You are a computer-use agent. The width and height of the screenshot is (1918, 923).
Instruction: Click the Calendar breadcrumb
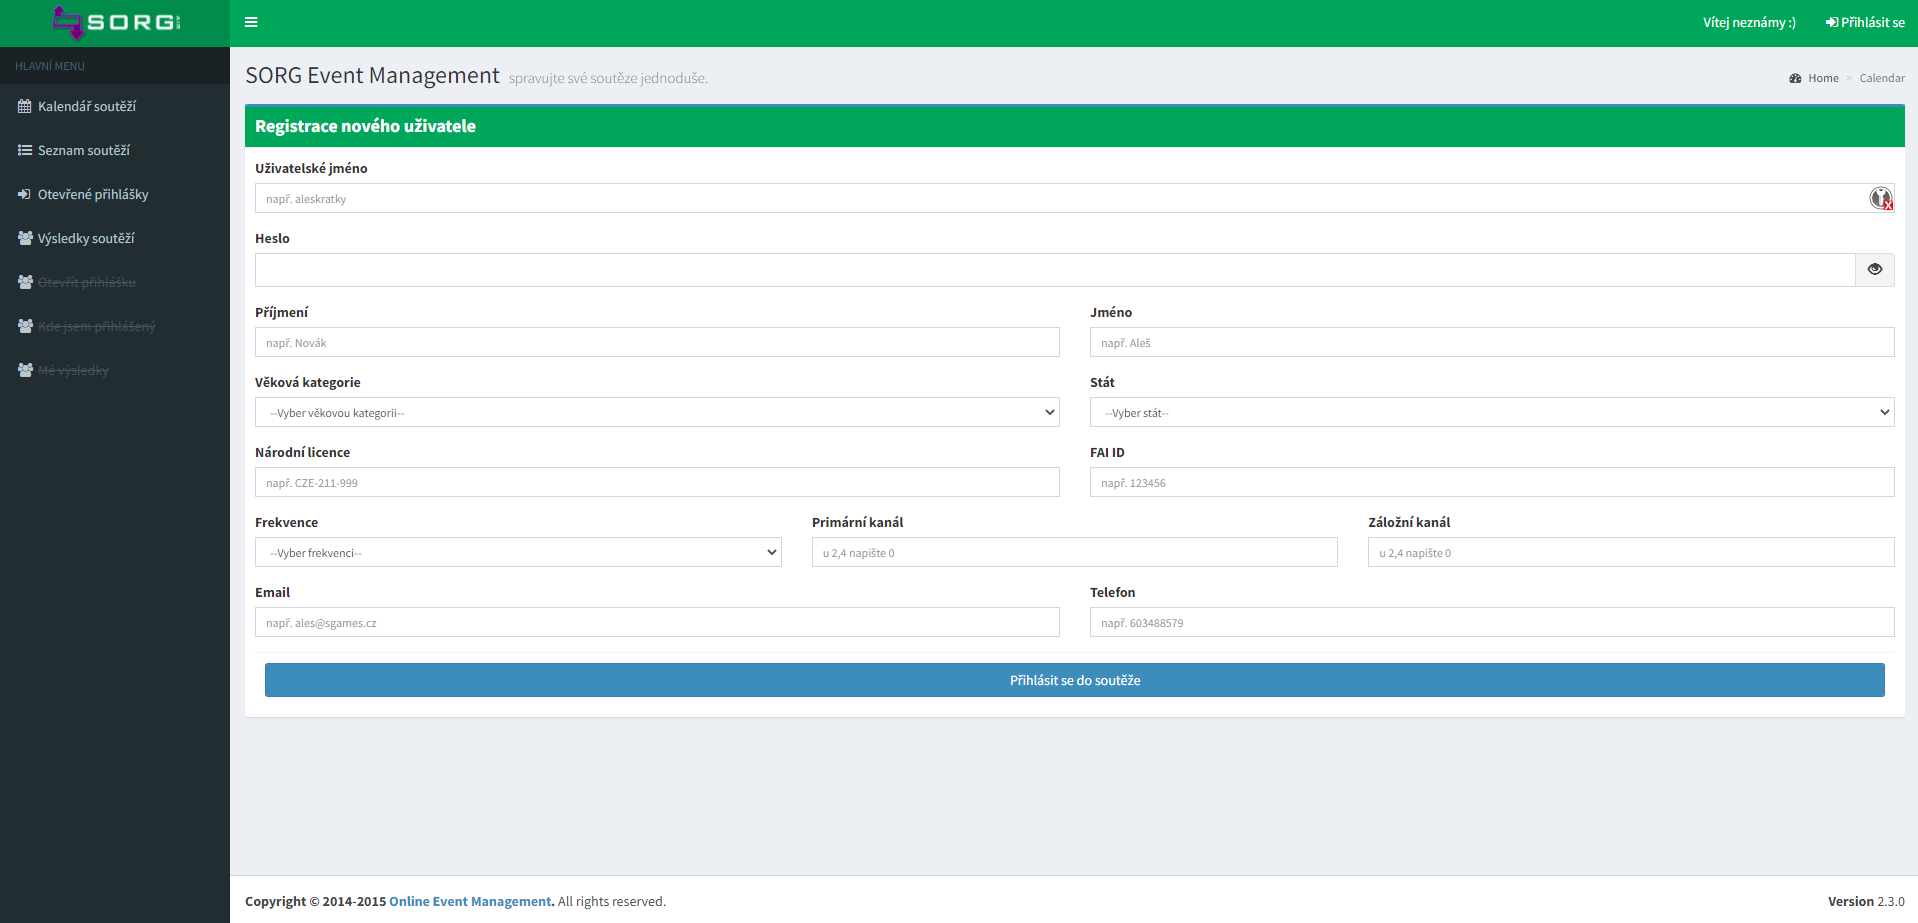coord(1882,78)
